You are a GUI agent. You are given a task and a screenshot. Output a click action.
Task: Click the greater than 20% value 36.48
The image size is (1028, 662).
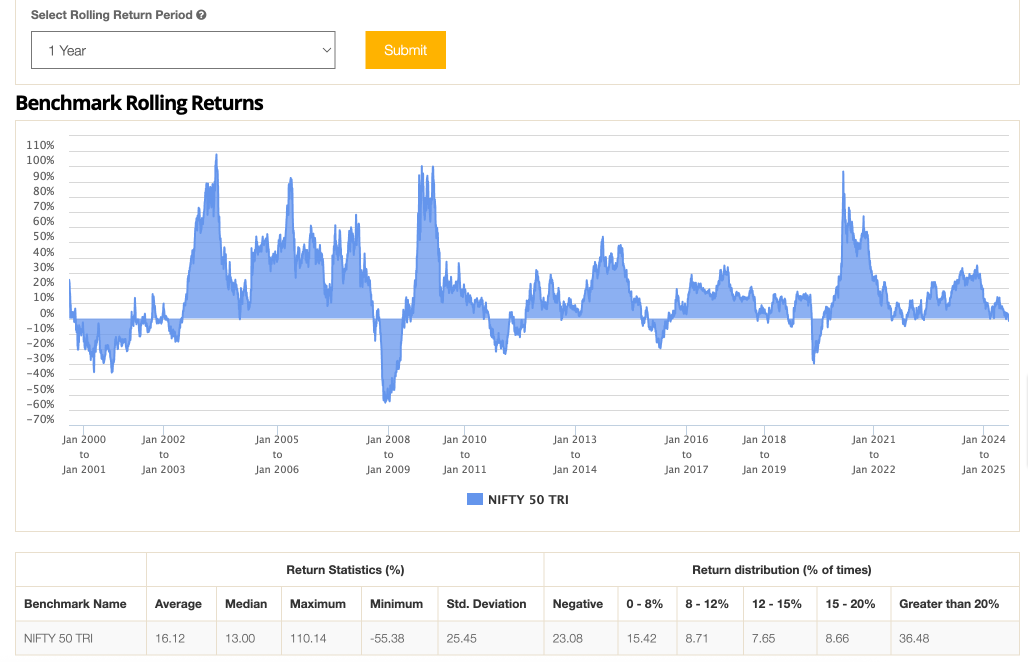pyautogui.click(x=914, y=638)
